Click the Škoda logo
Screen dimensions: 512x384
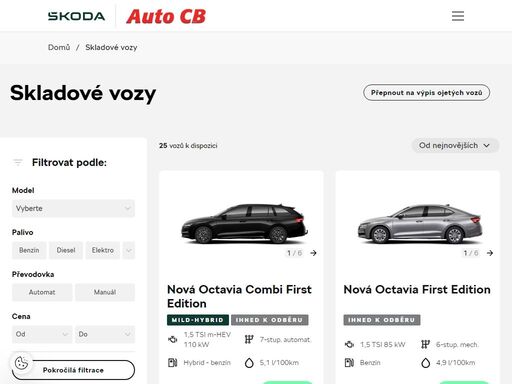coord(76,16)
